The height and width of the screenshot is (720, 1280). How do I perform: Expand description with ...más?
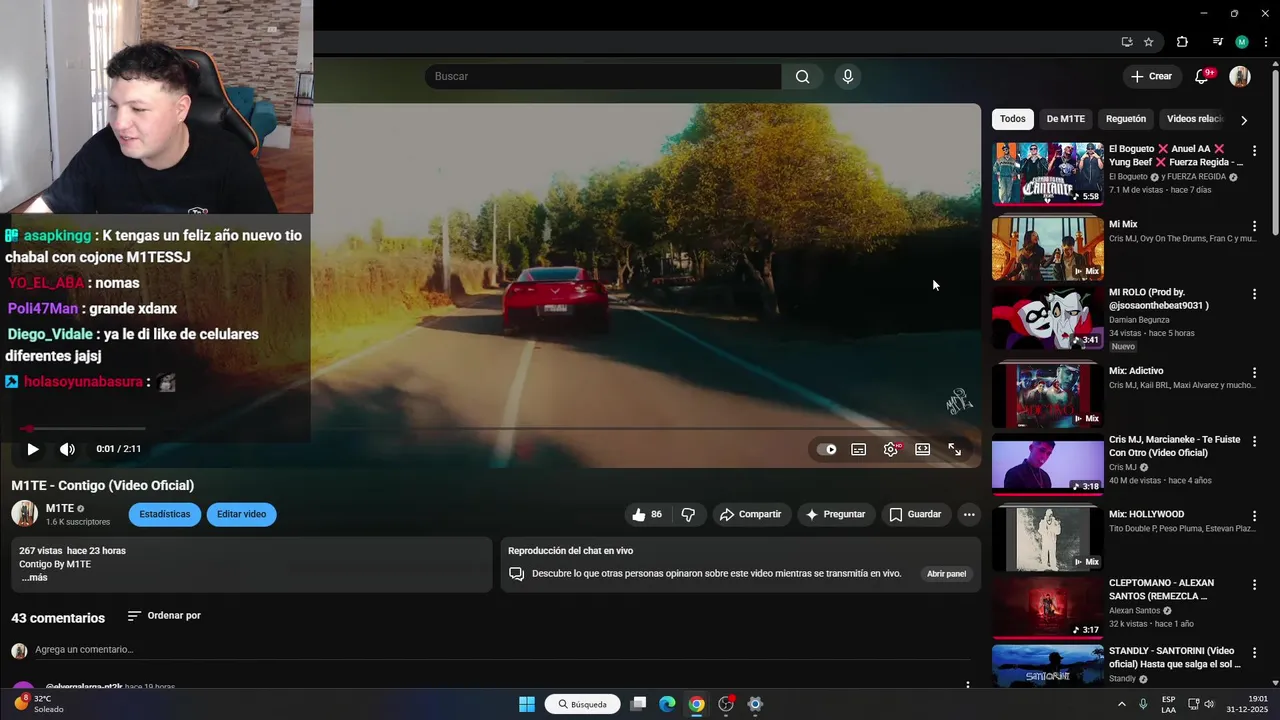pyautogui.click(x=34, y=578)
